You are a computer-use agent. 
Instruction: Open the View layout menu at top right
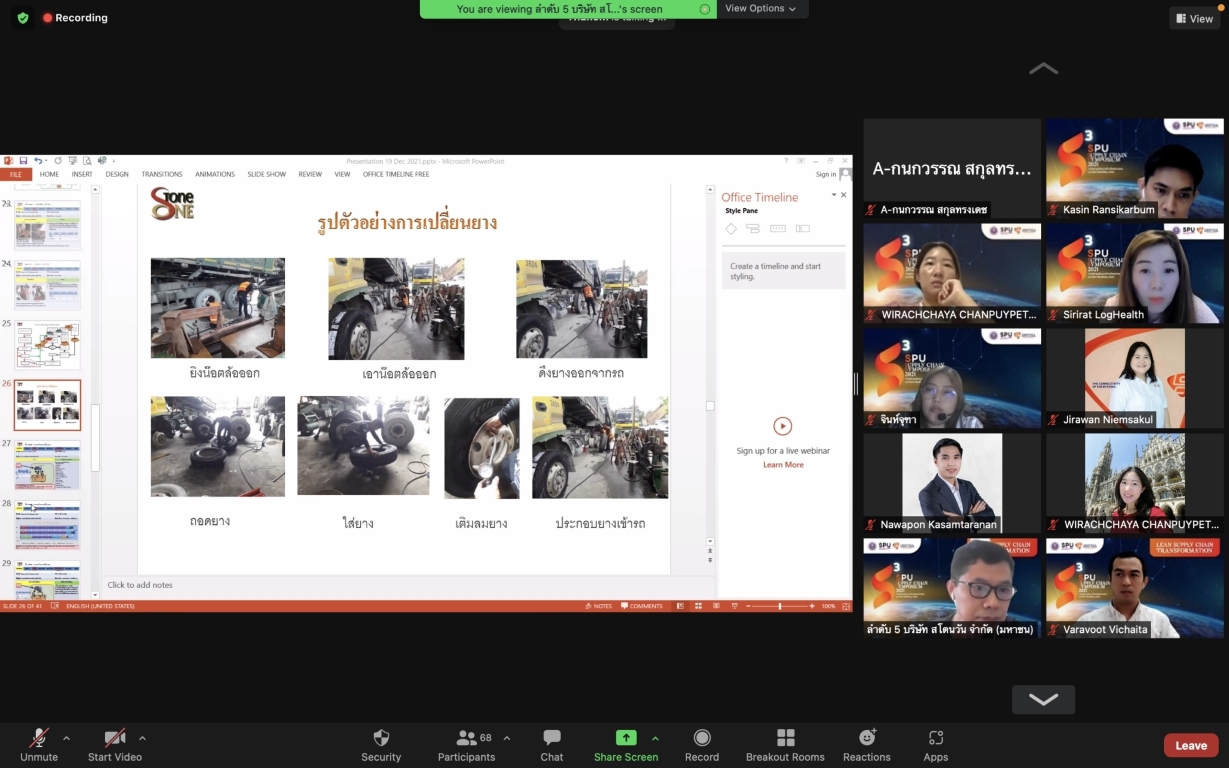pos(1195,18)
